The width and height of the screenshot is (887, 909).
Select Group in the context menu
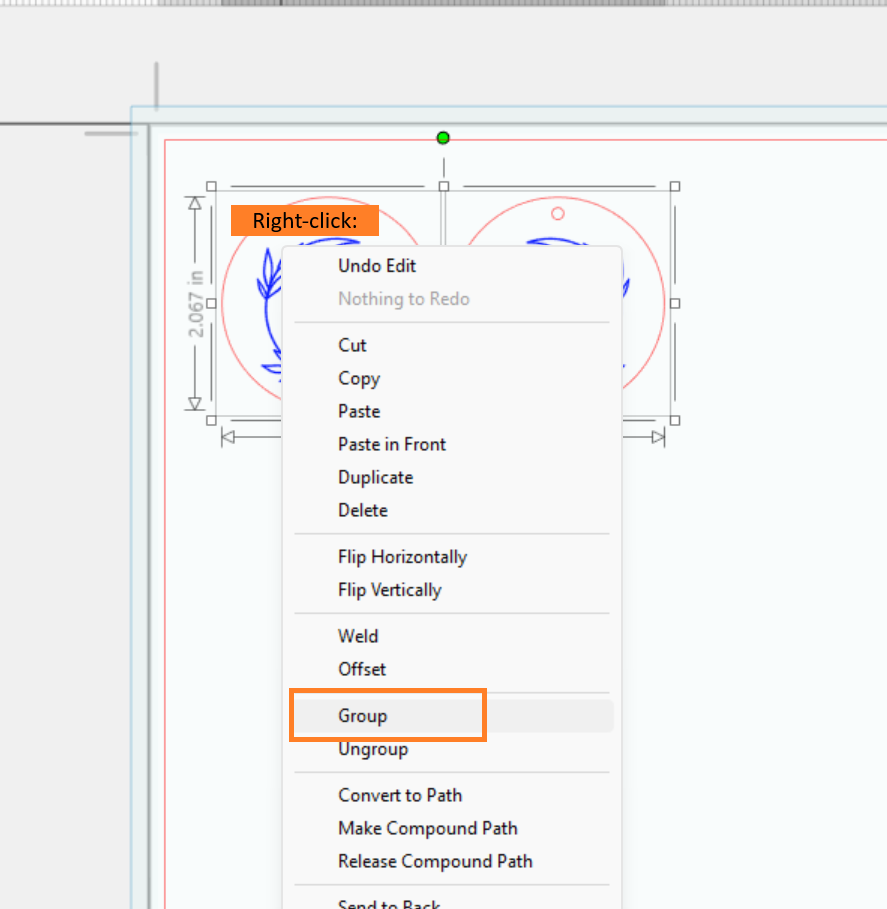point(452,716)
